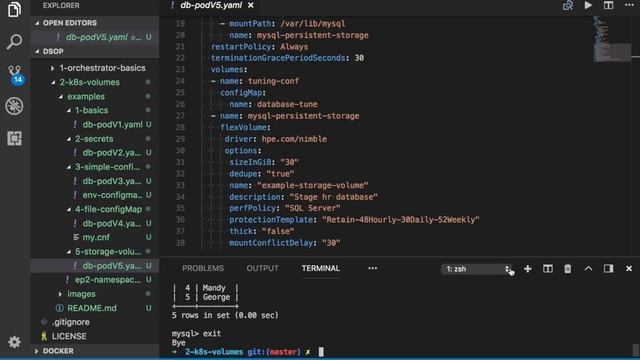
Task: Create a new terminal with plus icon
Action: (x=528, y=269)
